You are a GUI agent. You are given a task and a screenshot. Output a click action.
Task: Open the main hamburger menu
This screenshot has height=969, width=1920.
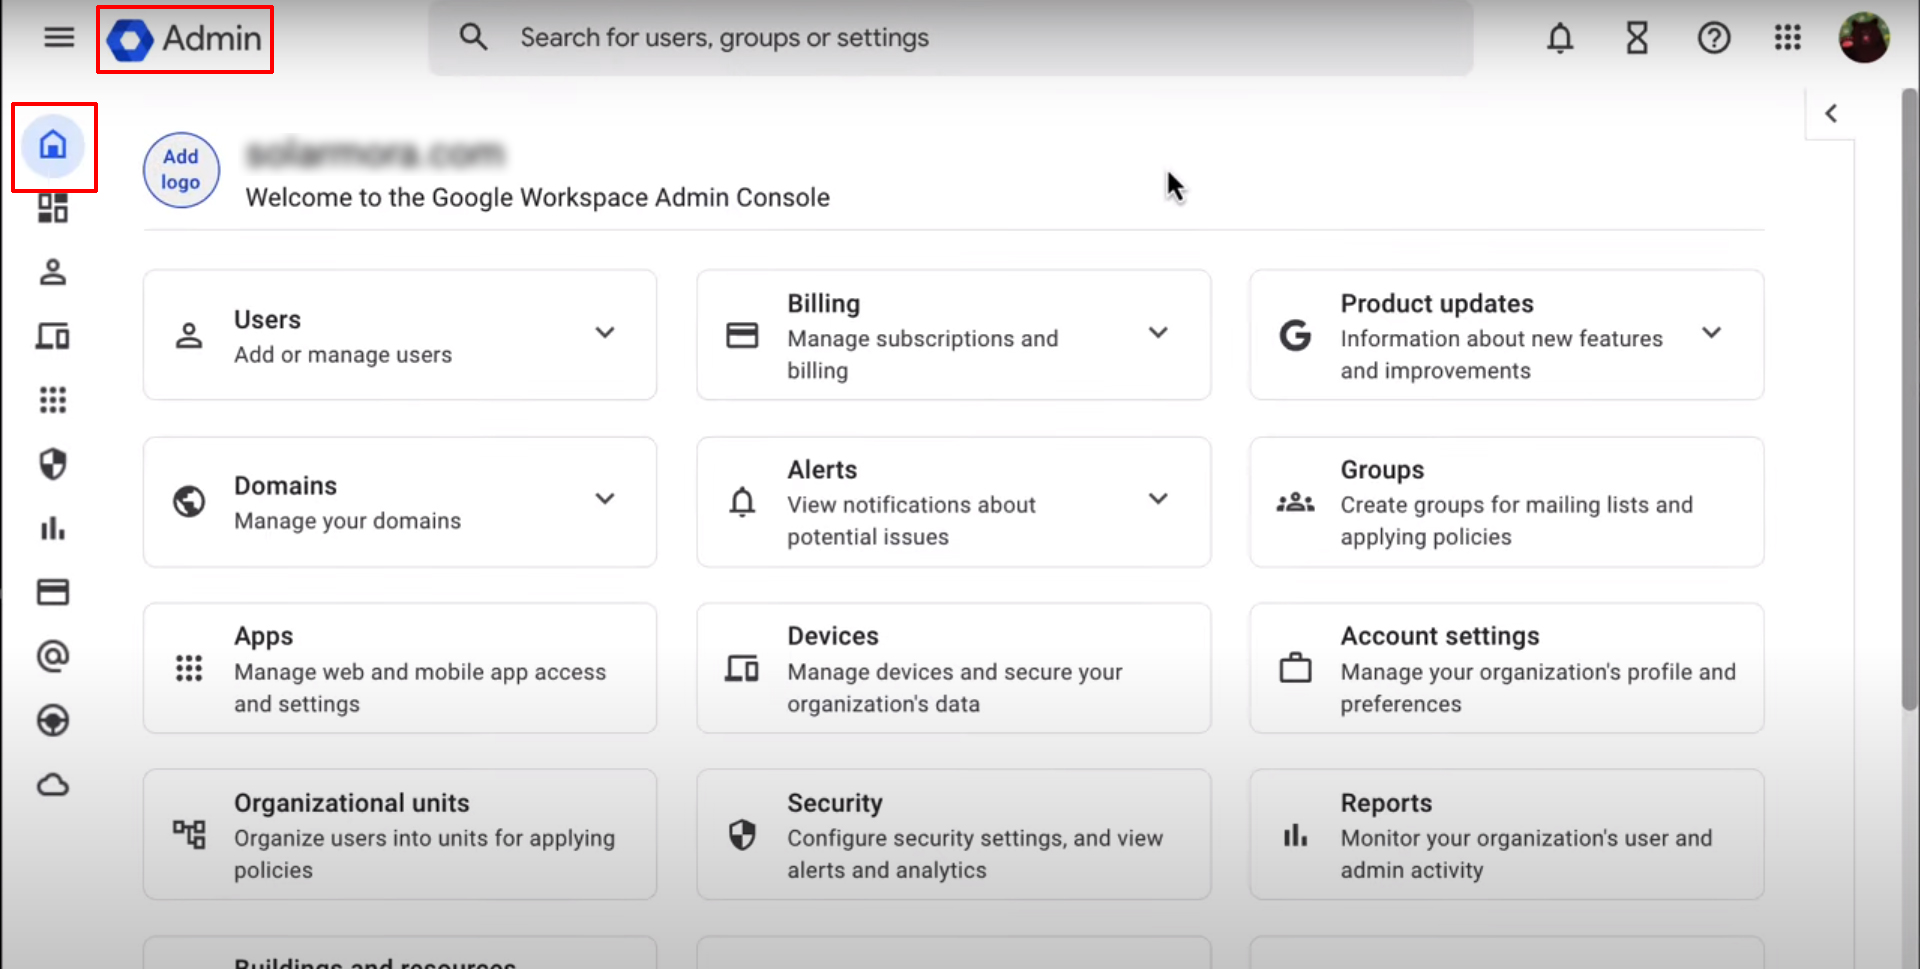[x=59, y=38]
